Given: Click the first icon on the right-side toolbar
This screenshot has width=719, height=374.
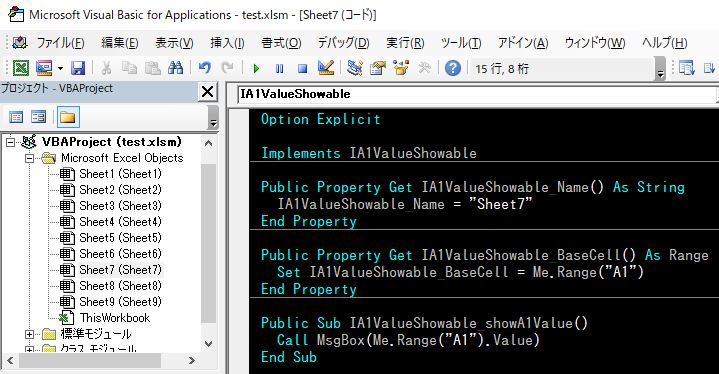Looking at the screenshot, I should pos(686,68).
